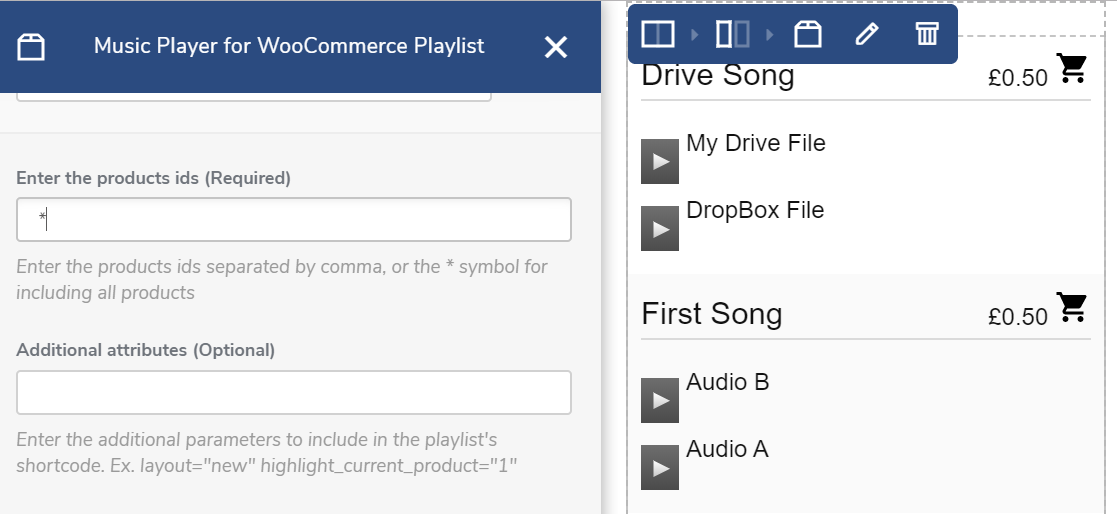The image size is (1117, 514).
Task: Select the row layout icon in blue toolbar
Action: (658, 33)
